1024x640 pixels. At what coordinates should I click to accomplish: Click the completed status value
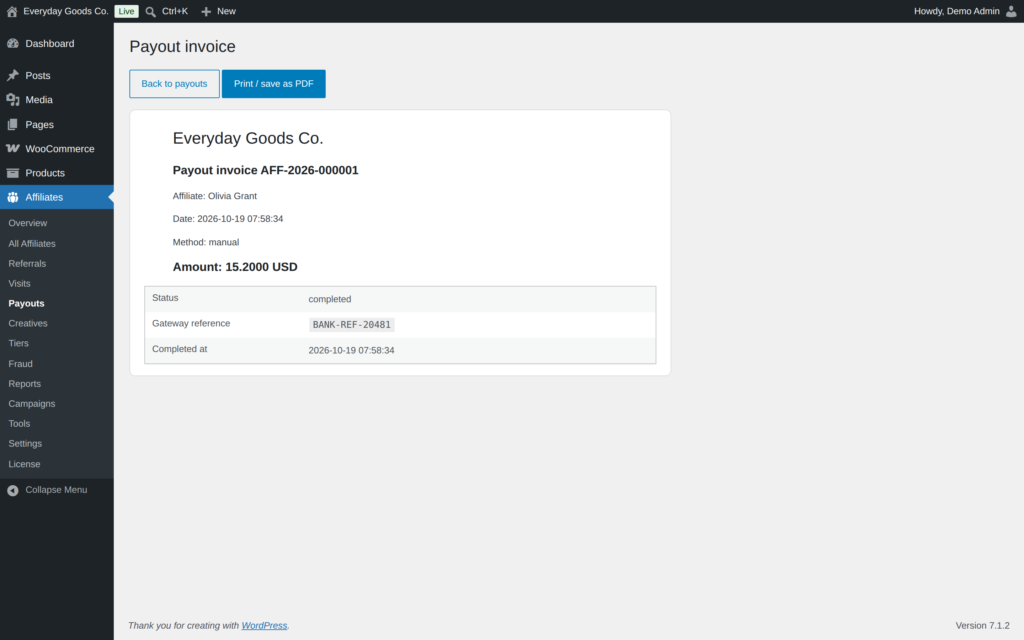tap(330, 299)
